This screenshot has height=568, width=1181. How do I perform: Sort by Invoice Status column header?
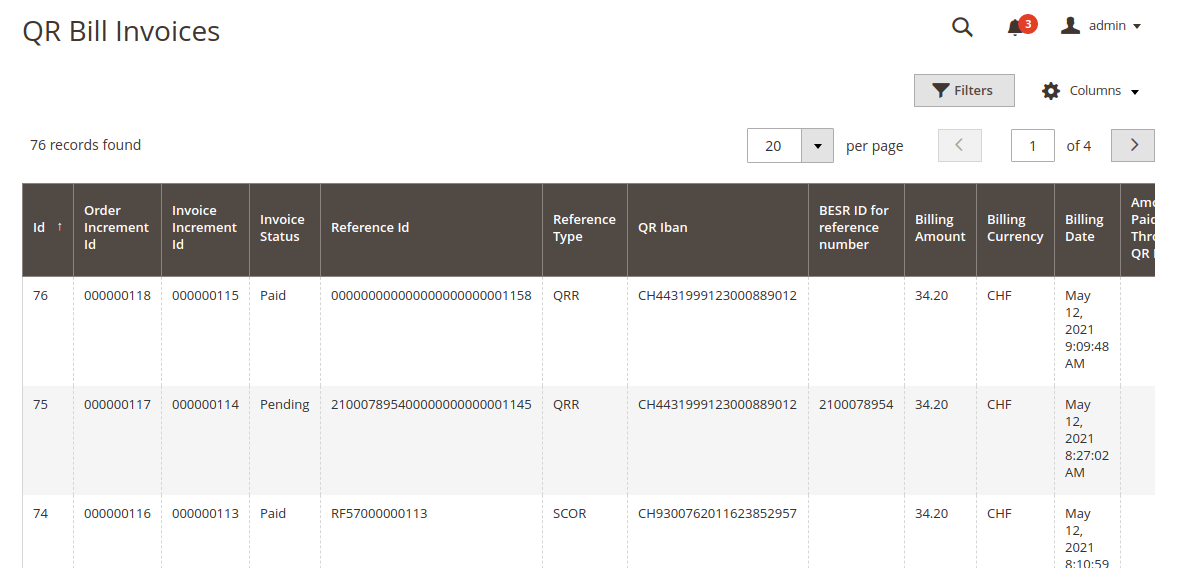tap(282, 228)
